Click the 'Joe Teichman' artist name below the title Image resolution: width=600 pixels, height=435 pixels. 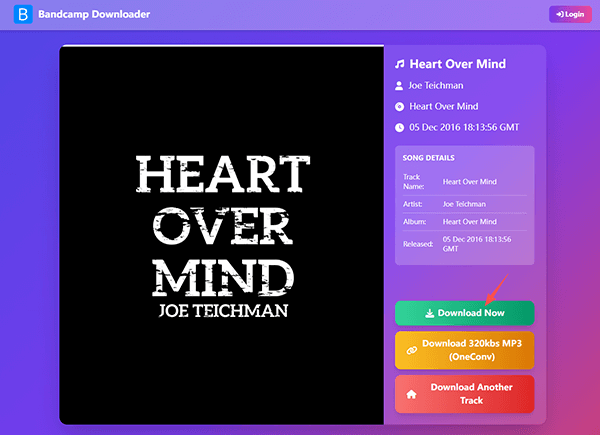point(436,86)
